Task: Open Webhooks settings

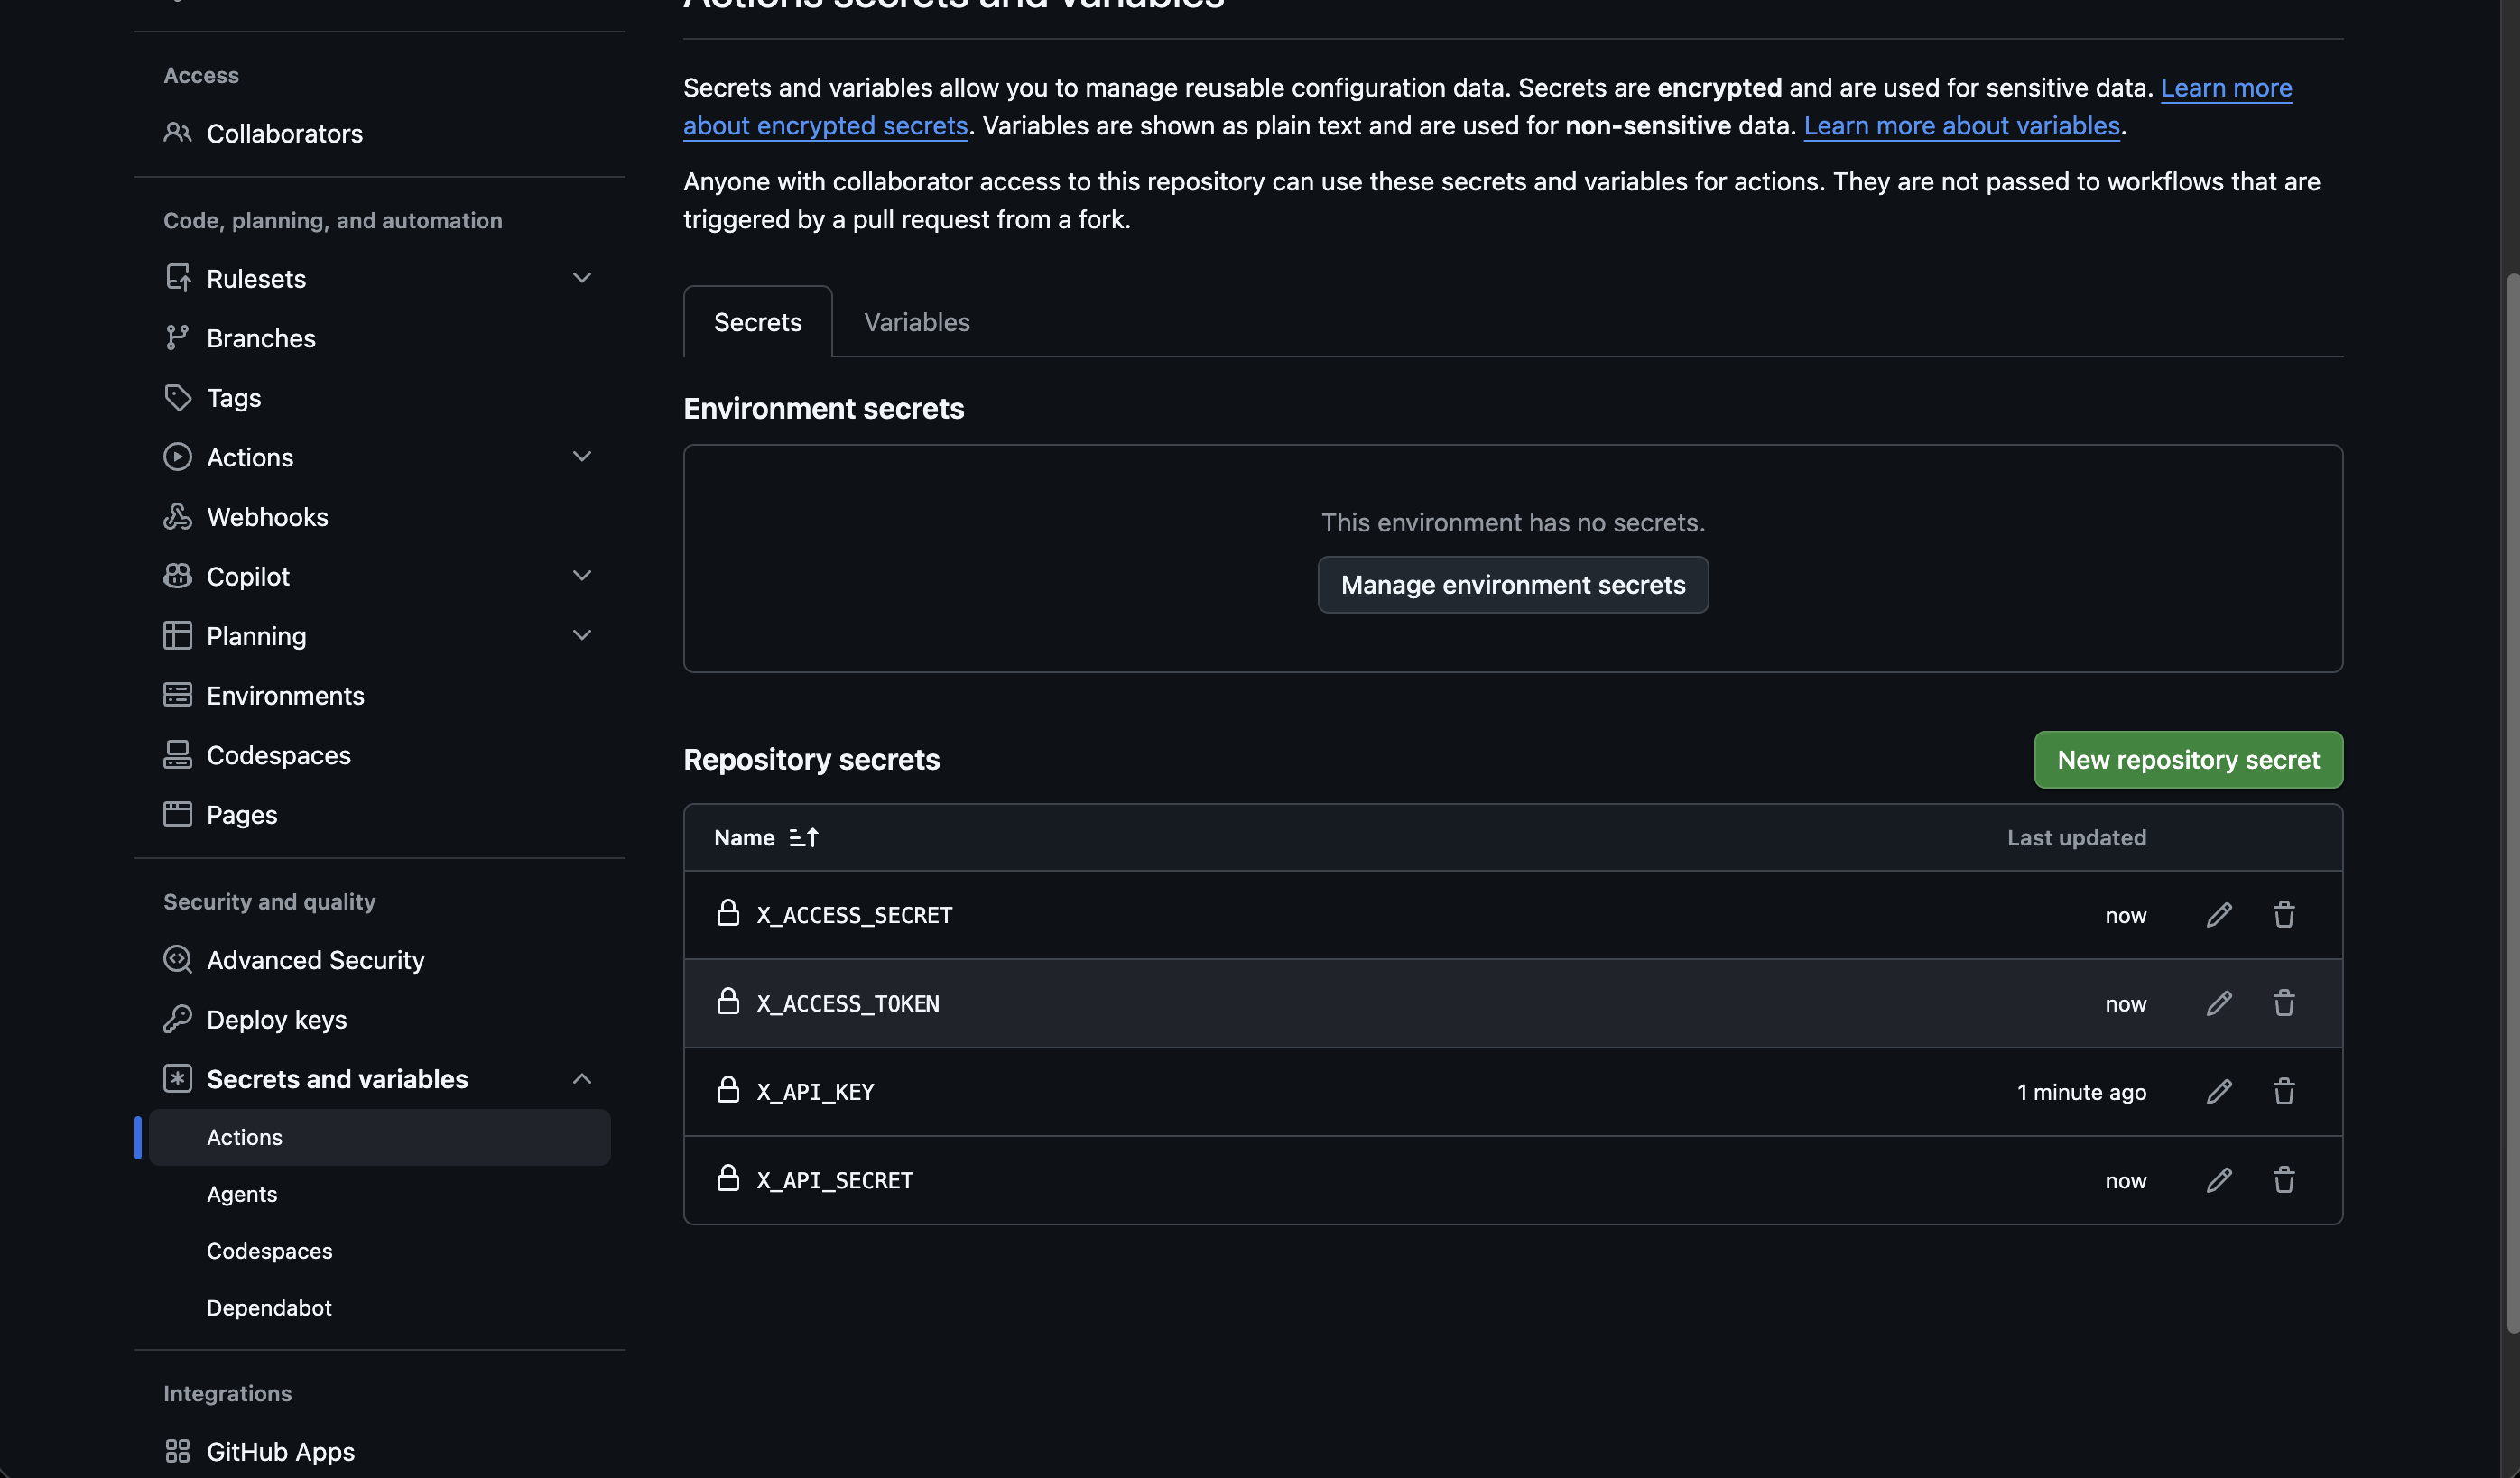Action: pyautogui.click(x=379, y=517)
